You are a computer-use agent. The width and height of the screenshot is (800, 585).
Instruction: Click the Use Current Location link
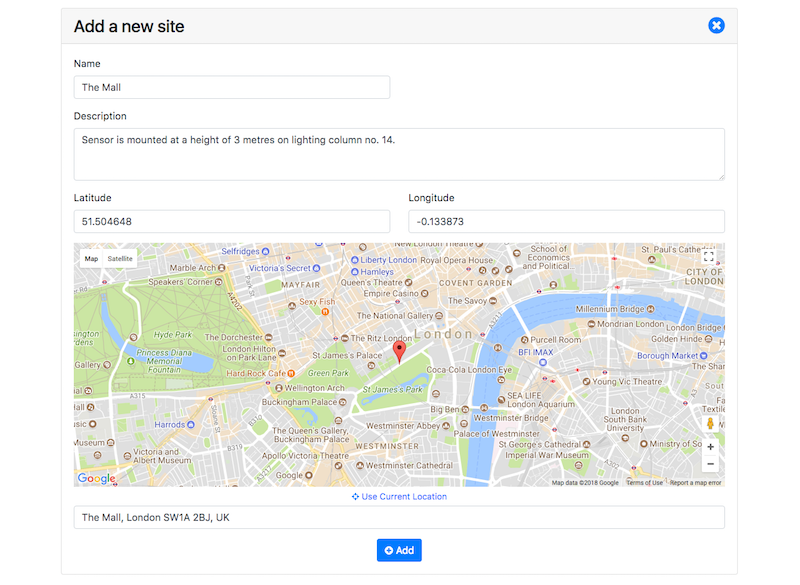point(399,497)
